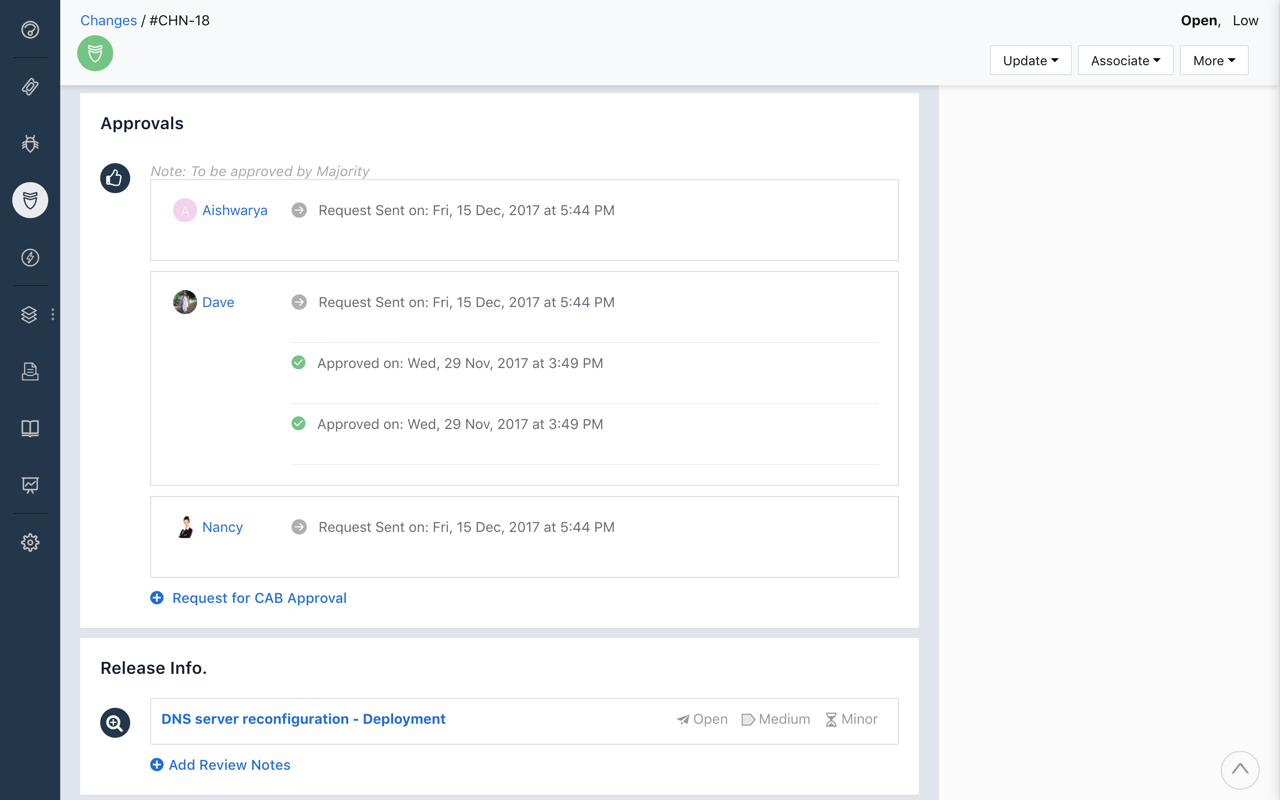1280x800 pixels.
Task: Expand the Associate dropdown
Action: click(1125, 61)
